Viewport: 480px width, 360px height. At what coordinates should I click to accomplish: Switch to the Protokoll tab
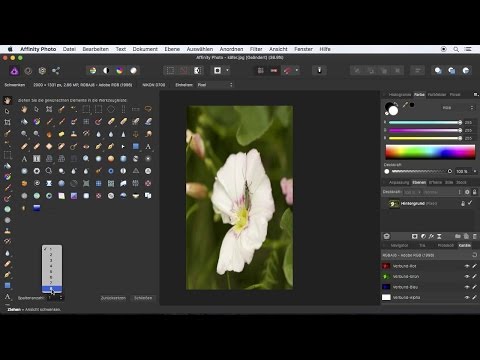point(446,245)
